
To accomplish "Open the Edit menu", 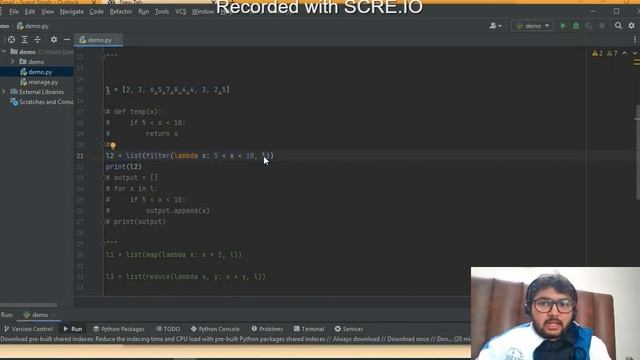I will (30, 11).
